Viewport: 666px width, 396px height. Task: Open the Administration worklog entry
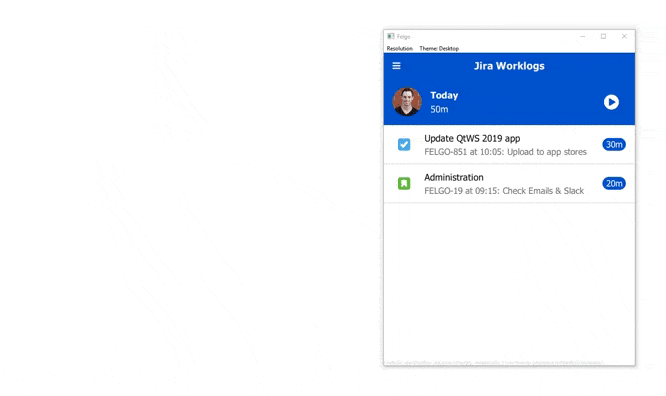[x=509, y=184]
